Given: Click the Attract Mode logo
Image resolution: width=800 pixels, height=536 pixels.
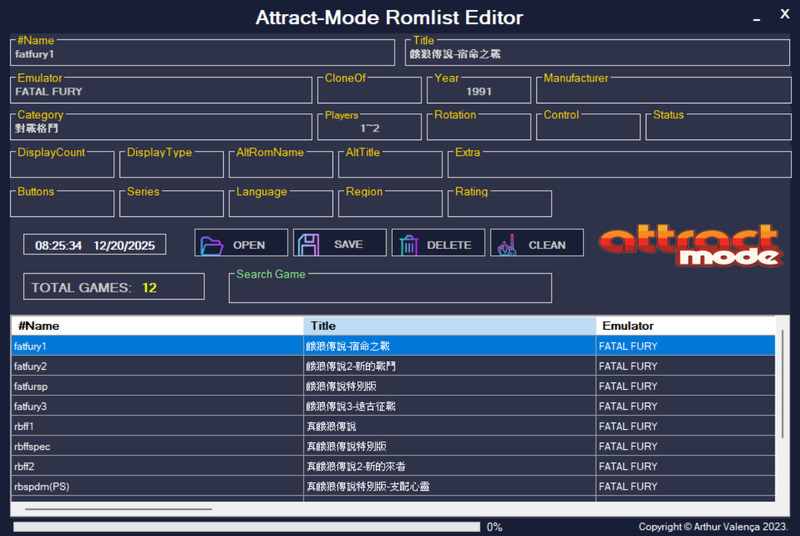Looking at the screenshot, I should (691, 245).
